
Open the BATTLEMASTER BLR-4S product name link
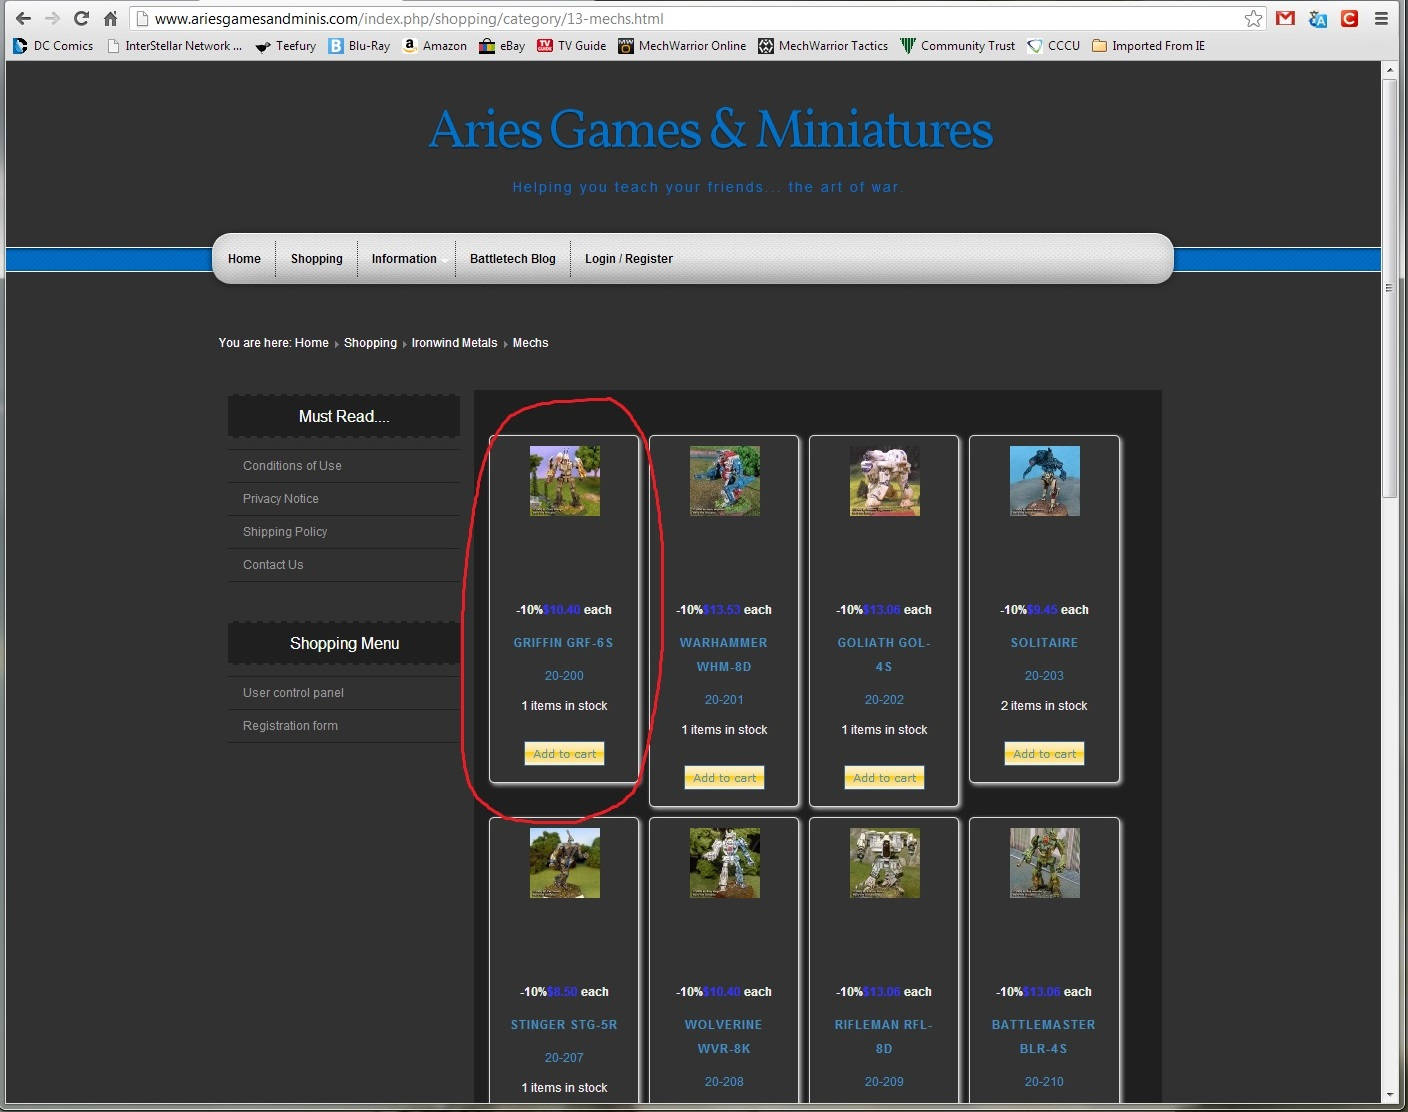[x=1044, y=1037]
